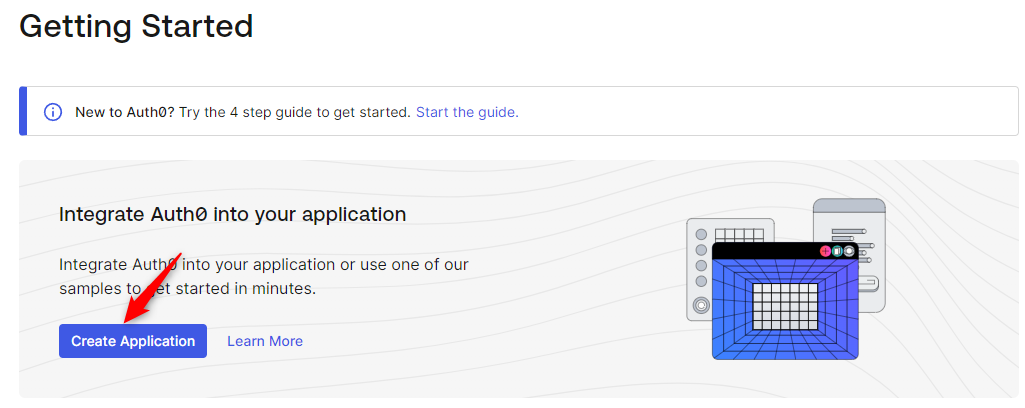Click the top slider bar on the right gray panel
The image size is (1025, 408).
[849, 231]
